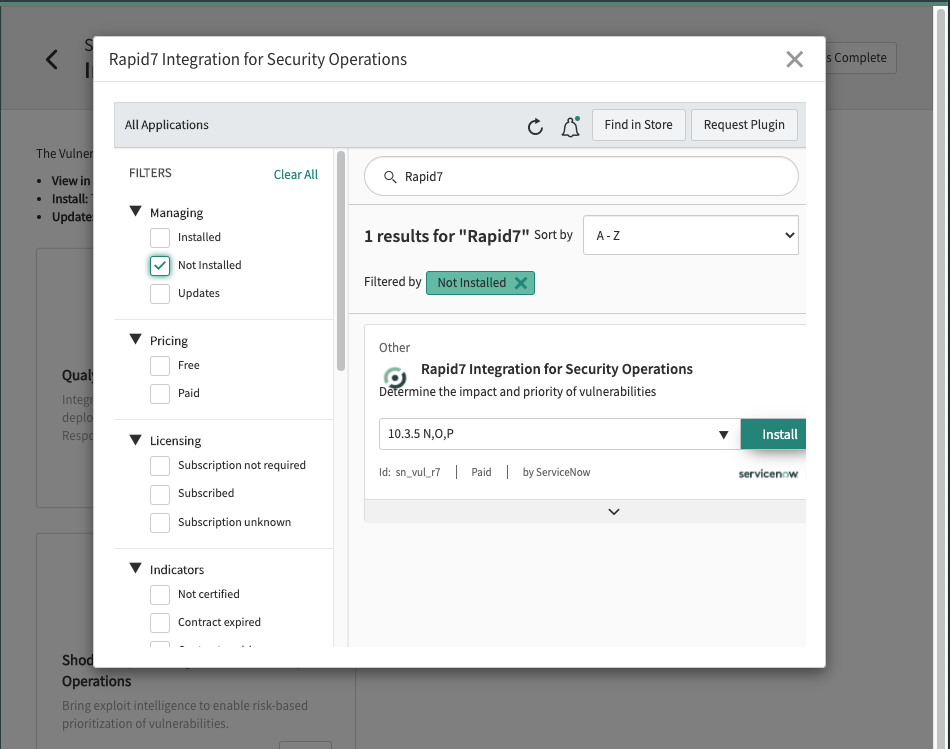Click the 1 results for "Rapid7" heading
The height and width of the screenshot is (749, 950).
(447, 236)
